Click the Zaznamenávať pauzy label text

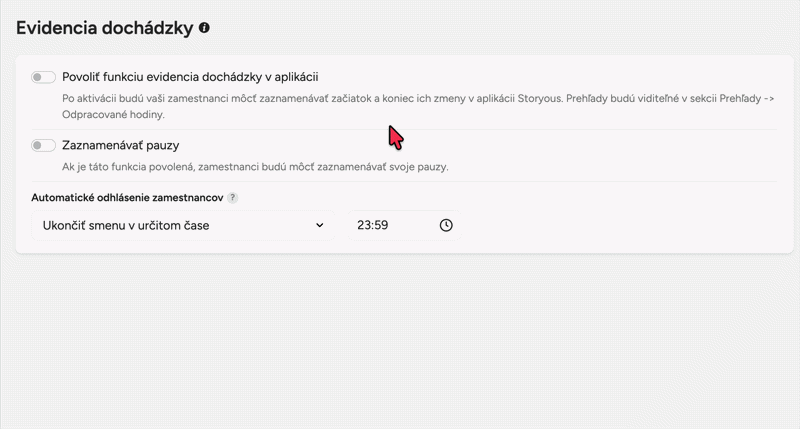[120, 146]
